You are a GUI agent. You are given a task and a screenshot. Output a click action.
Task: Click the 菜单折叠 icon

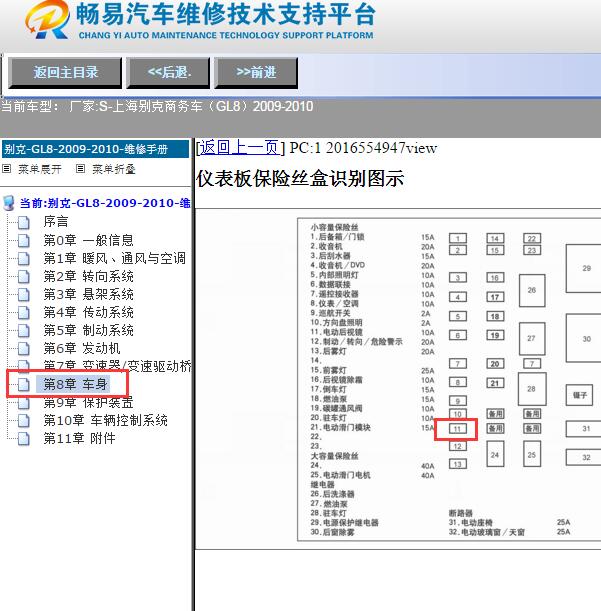(80, 169)
